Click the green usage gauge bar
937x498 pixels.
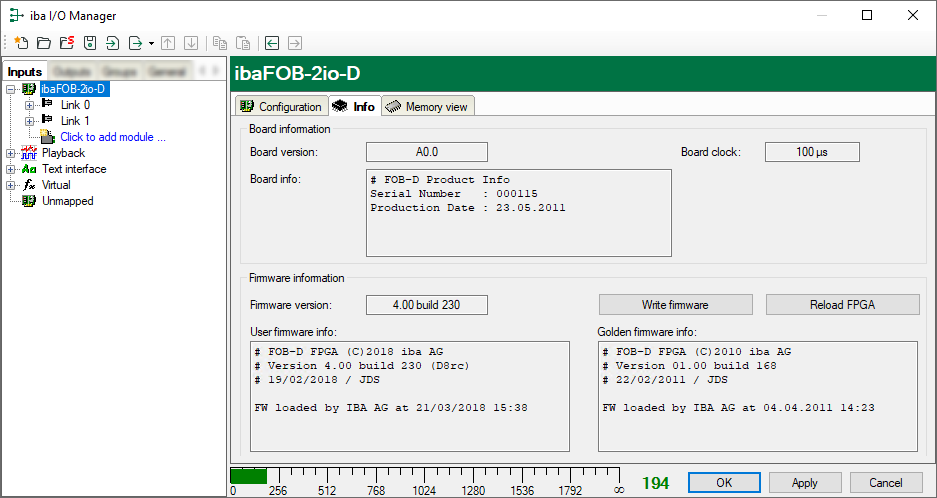coord(248,476)
